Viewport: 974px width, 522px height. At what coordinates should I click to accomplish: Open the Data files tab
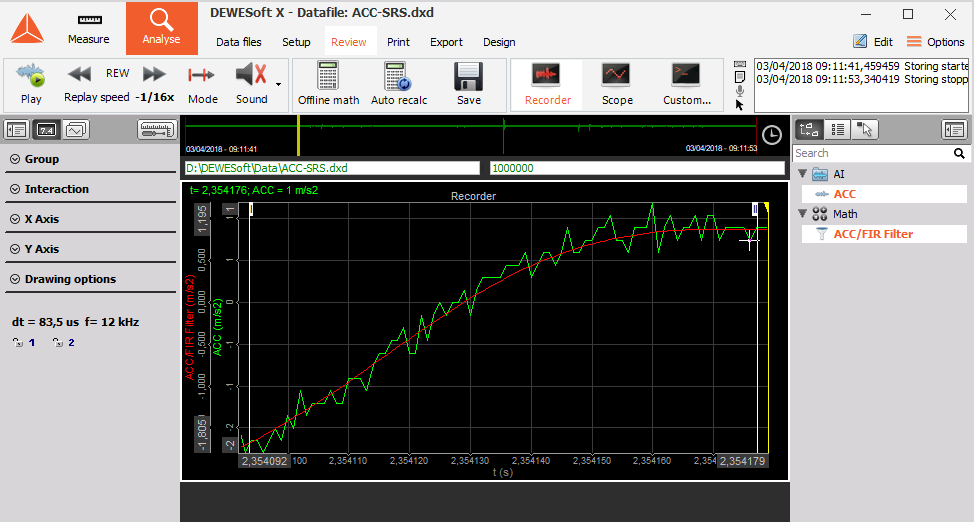point(239,42)
